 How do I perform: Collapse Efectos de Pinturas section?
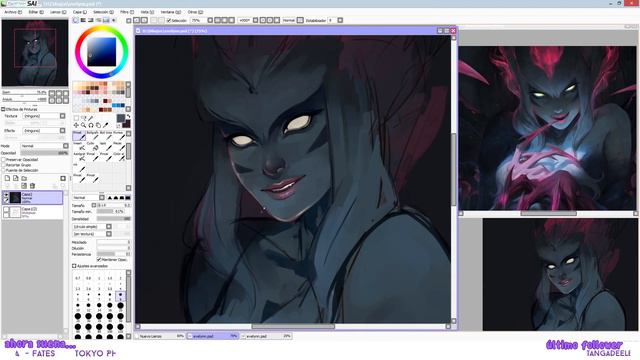(3, 109)
